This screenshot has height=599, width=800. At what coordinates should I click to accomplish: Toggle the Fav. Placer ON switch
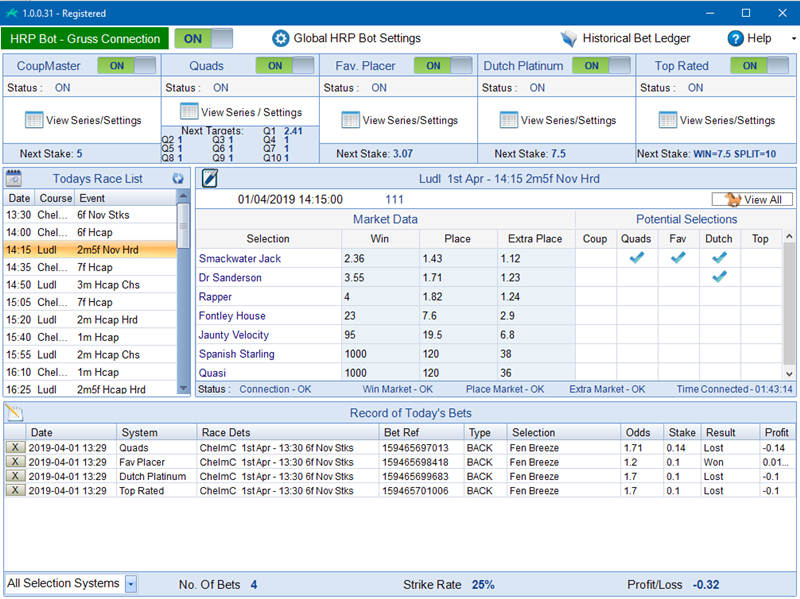443,66
